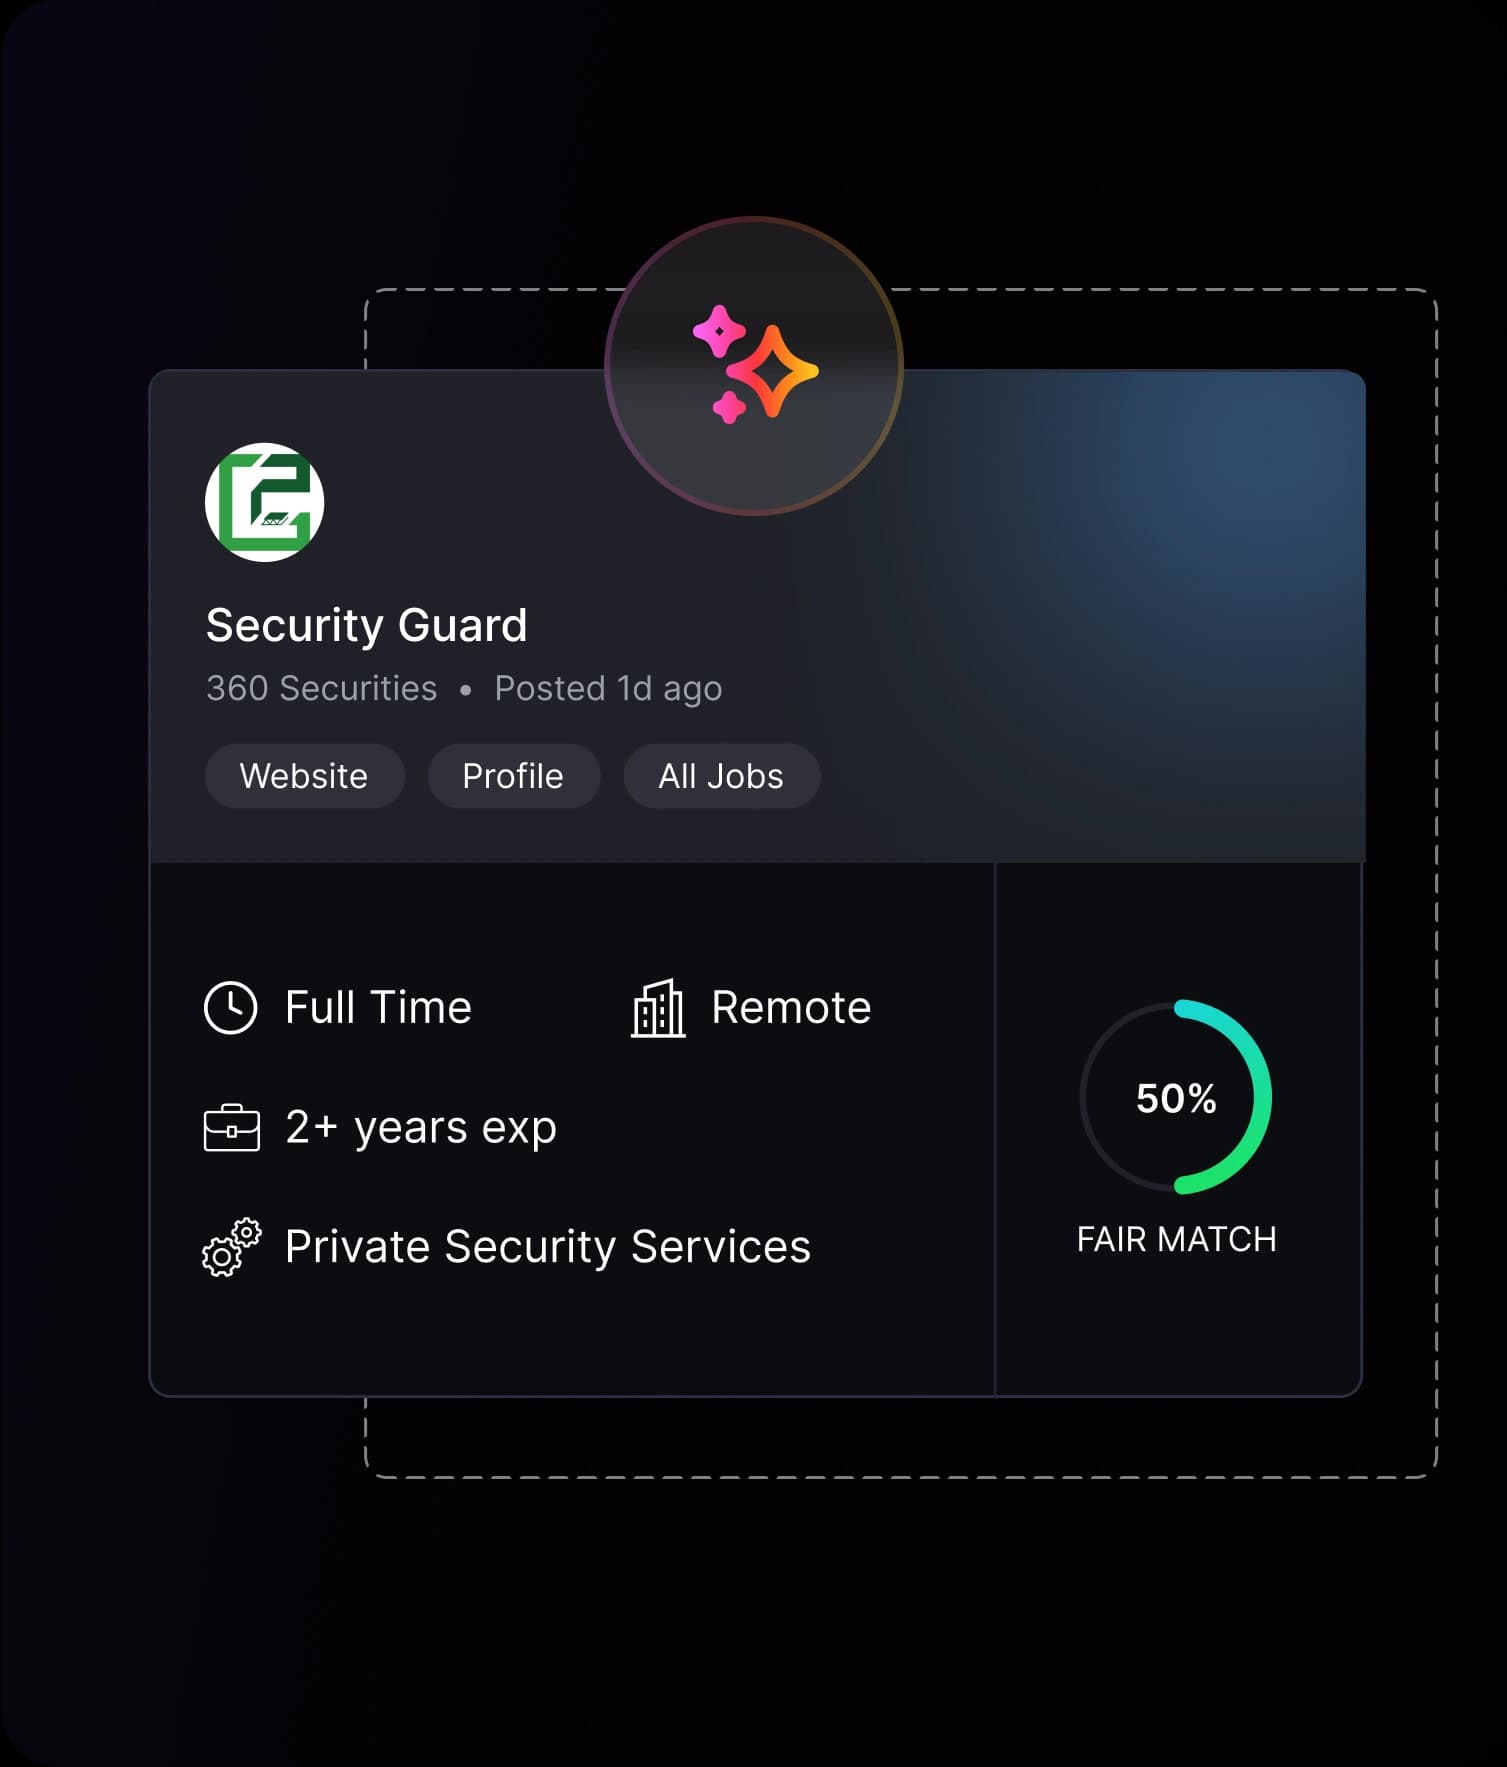The image size is (1507, 1767).
Task: Select Private Security Services industry text
Action: [x=548, y=1247]
